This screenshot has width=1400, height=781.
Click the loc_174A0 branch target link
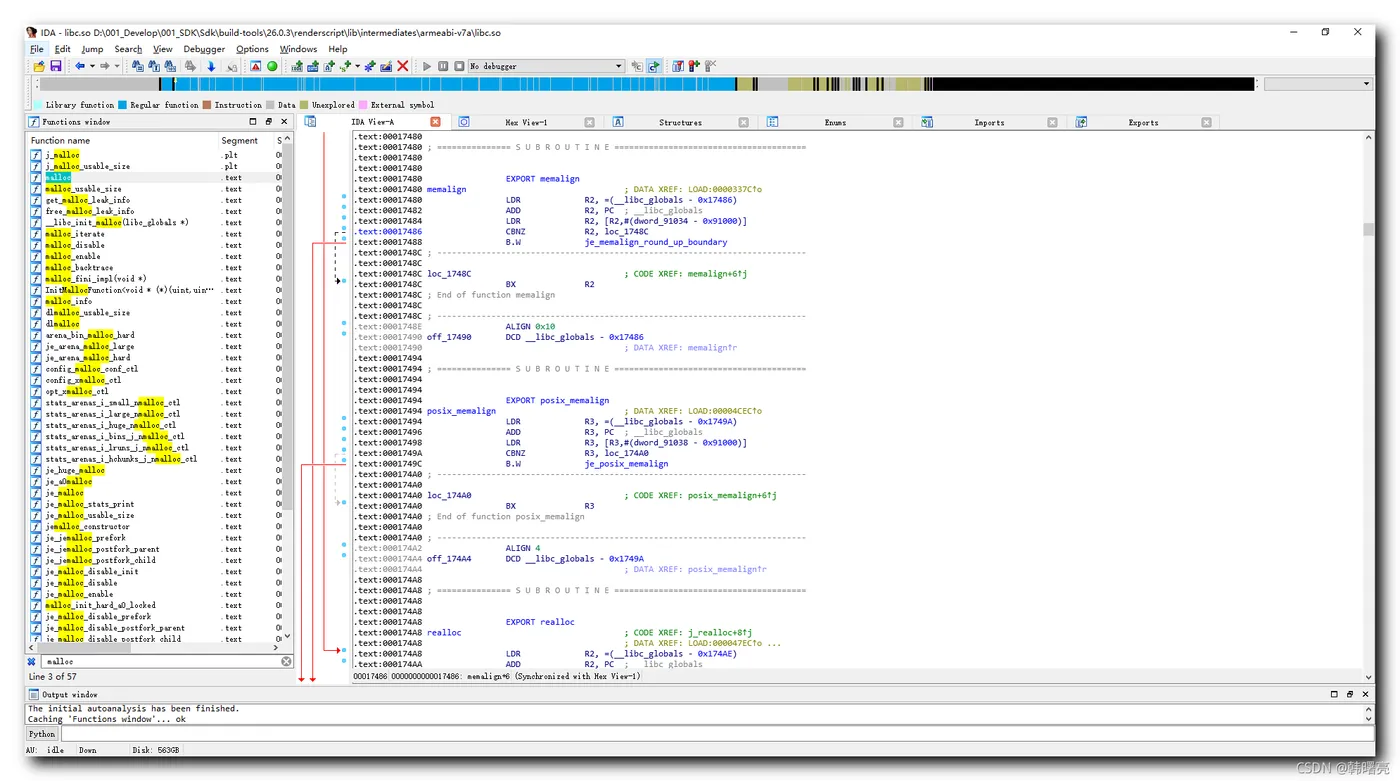pyautogui.click(x=626, y=453)
